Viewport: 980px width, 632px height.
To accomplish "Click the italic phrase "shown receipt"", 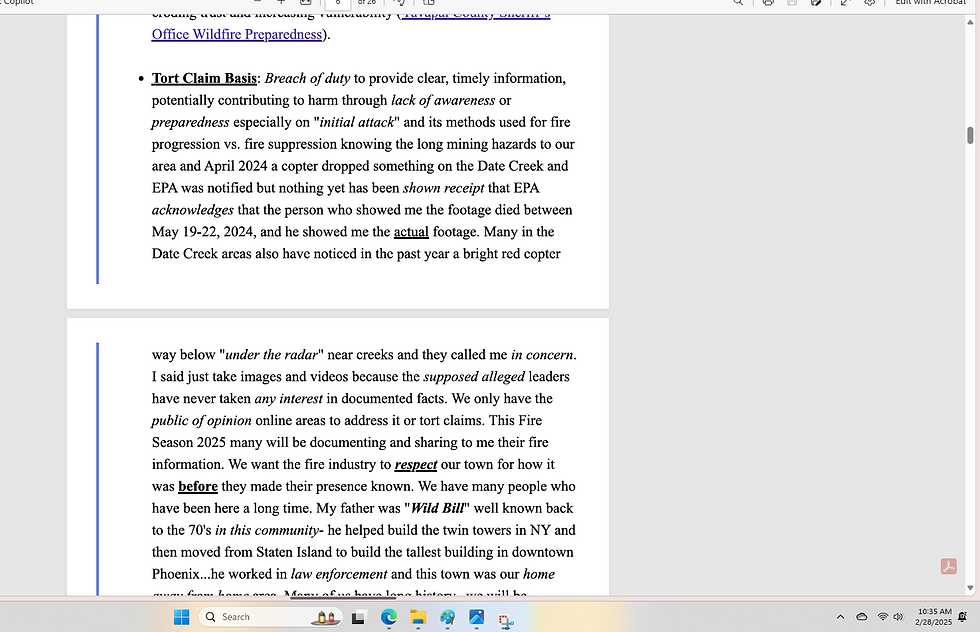I will tap(443, 188).
